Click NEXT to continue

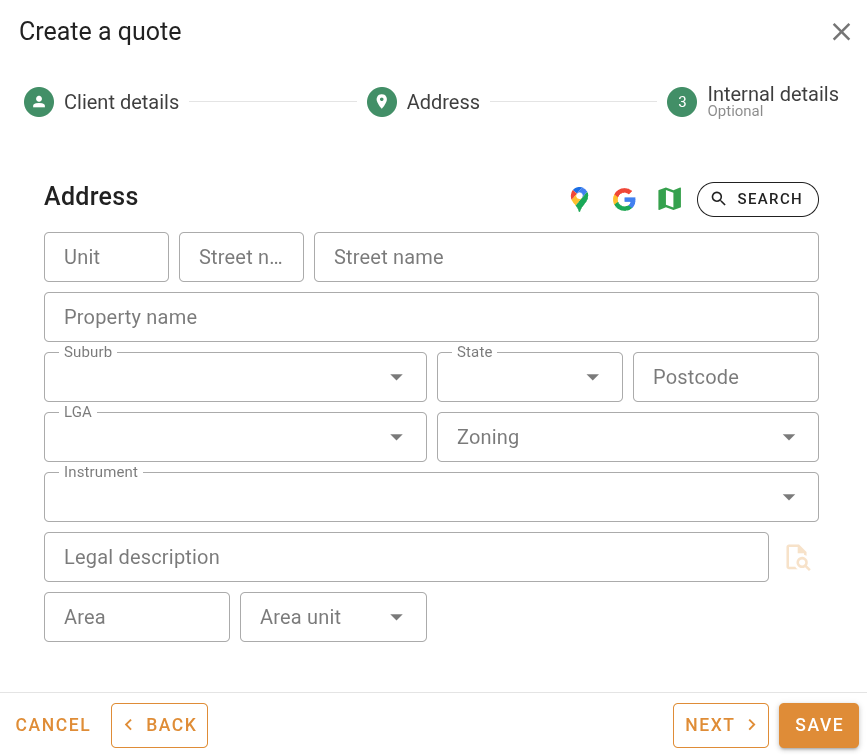[x=721, y=724]
